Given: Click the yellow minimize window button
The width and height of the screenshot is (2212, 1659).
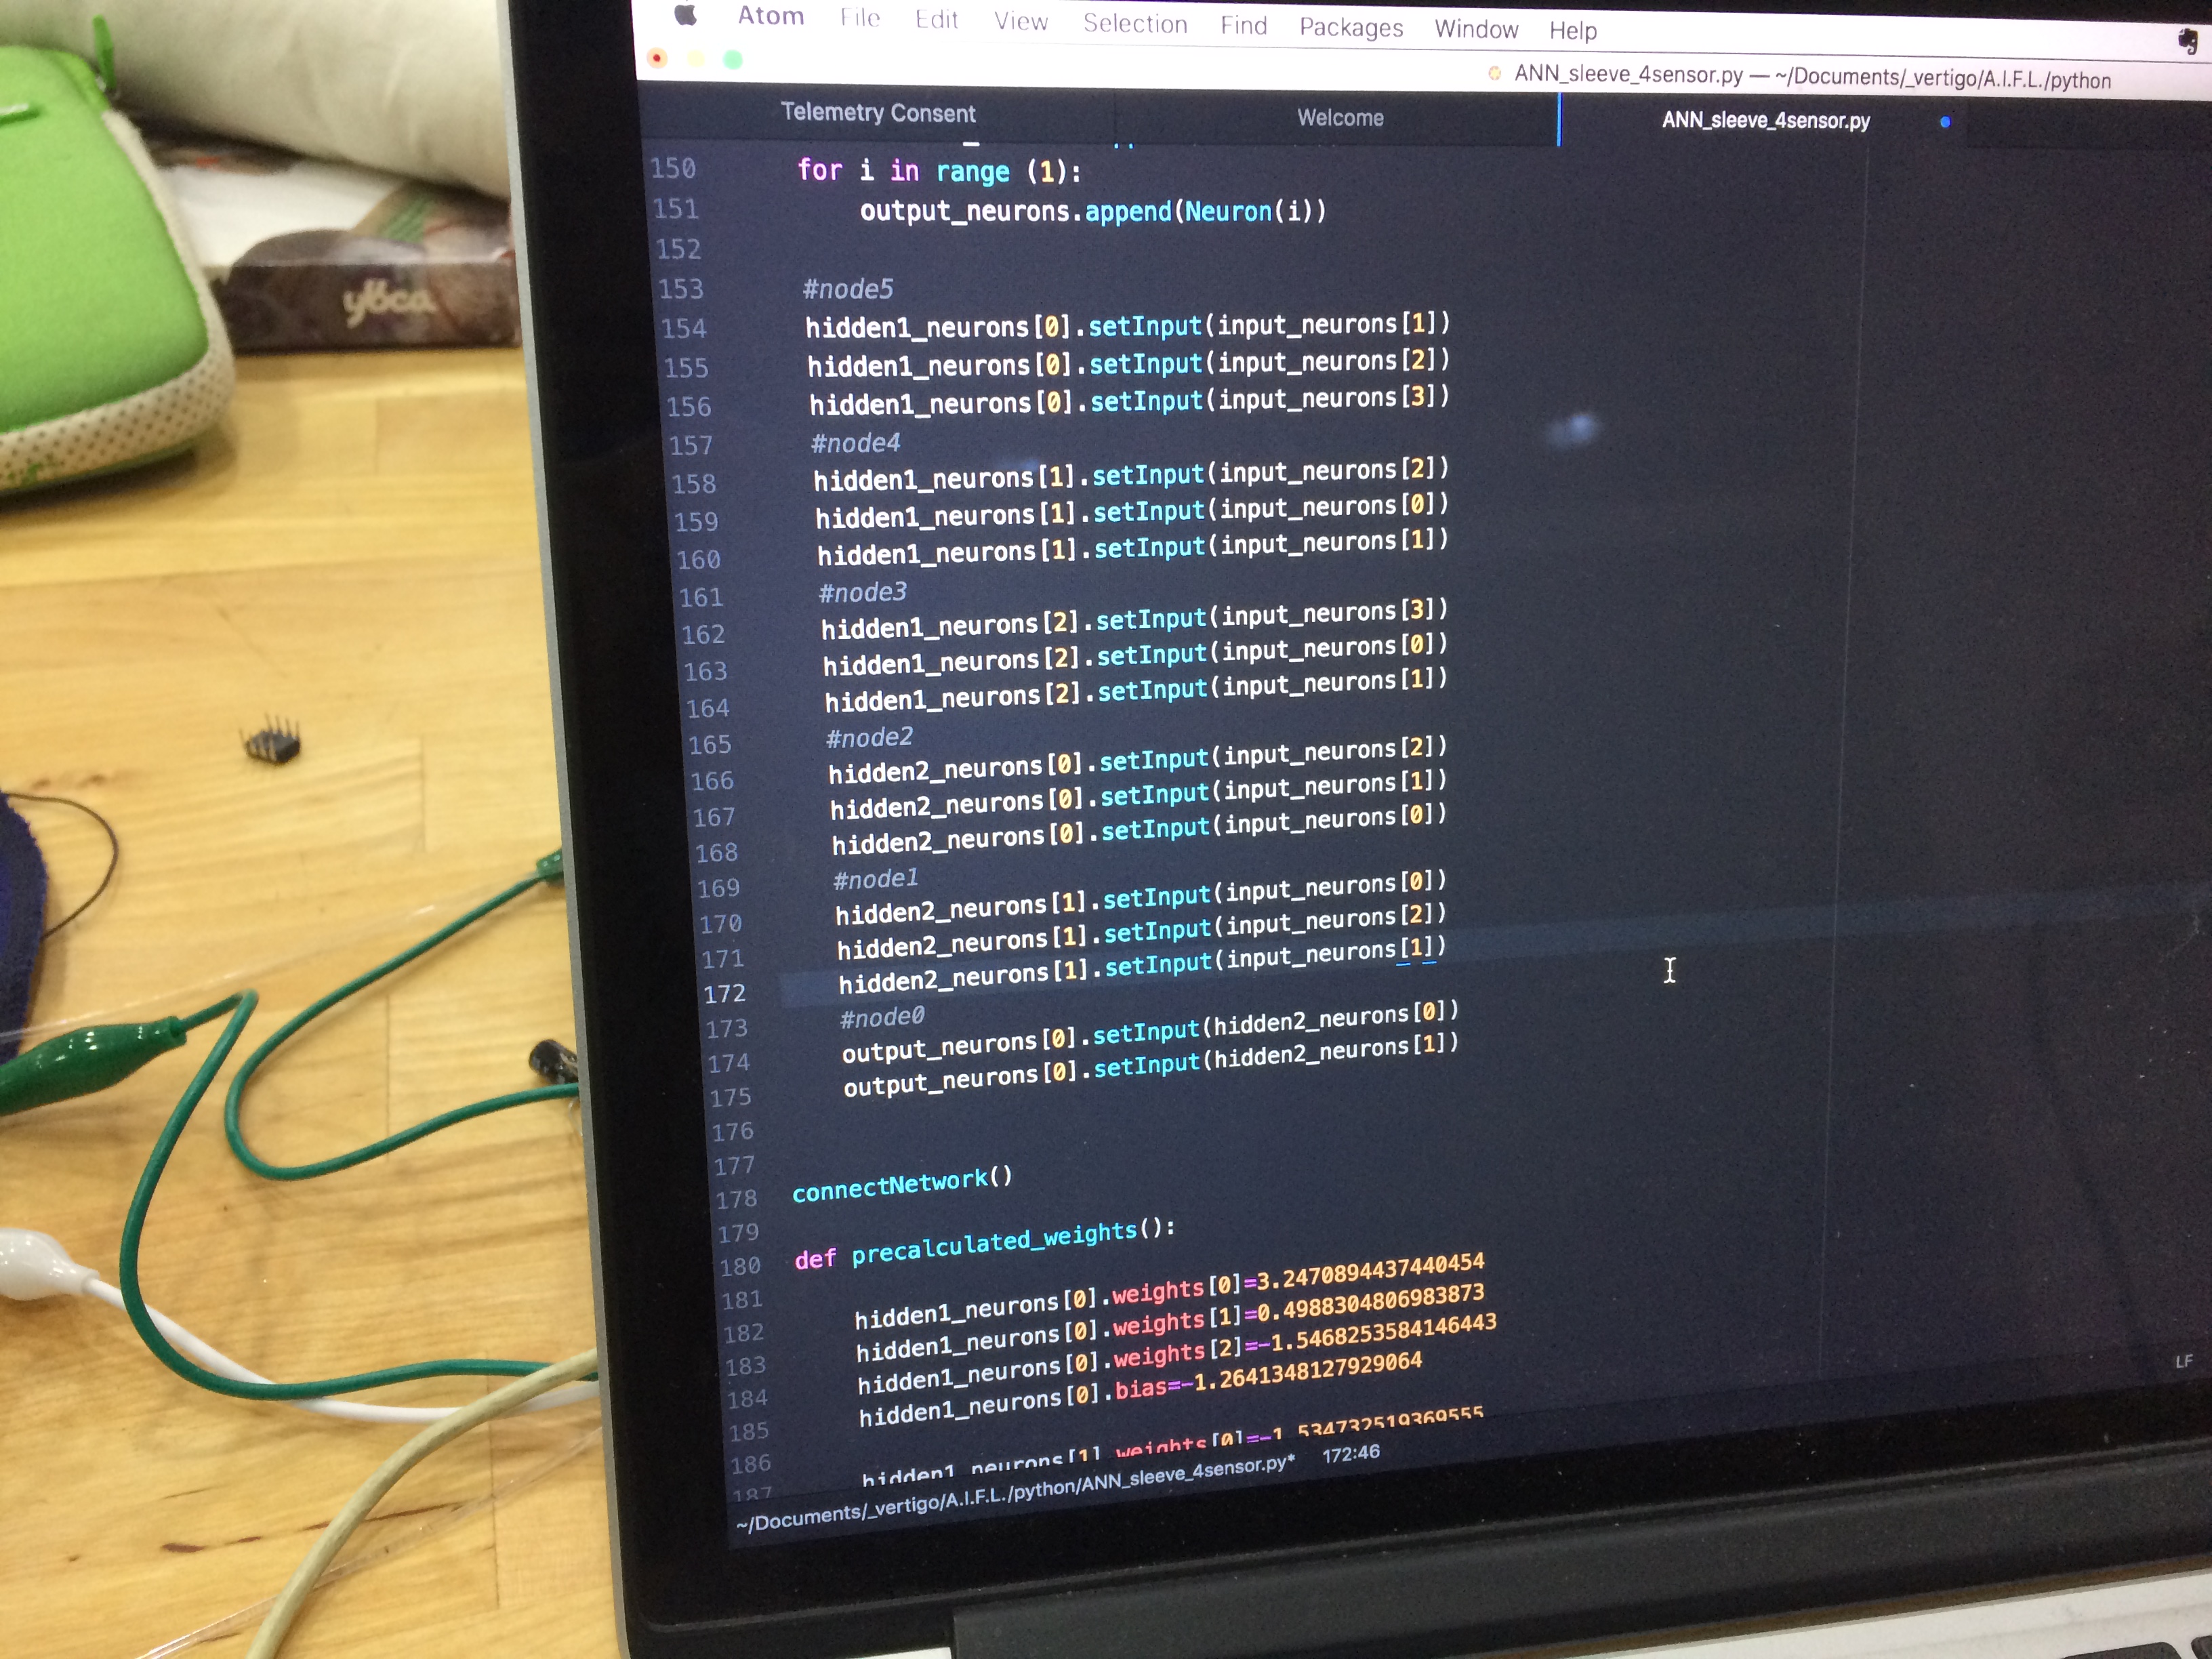Looking at the screenshot, I should click(695, 59).
